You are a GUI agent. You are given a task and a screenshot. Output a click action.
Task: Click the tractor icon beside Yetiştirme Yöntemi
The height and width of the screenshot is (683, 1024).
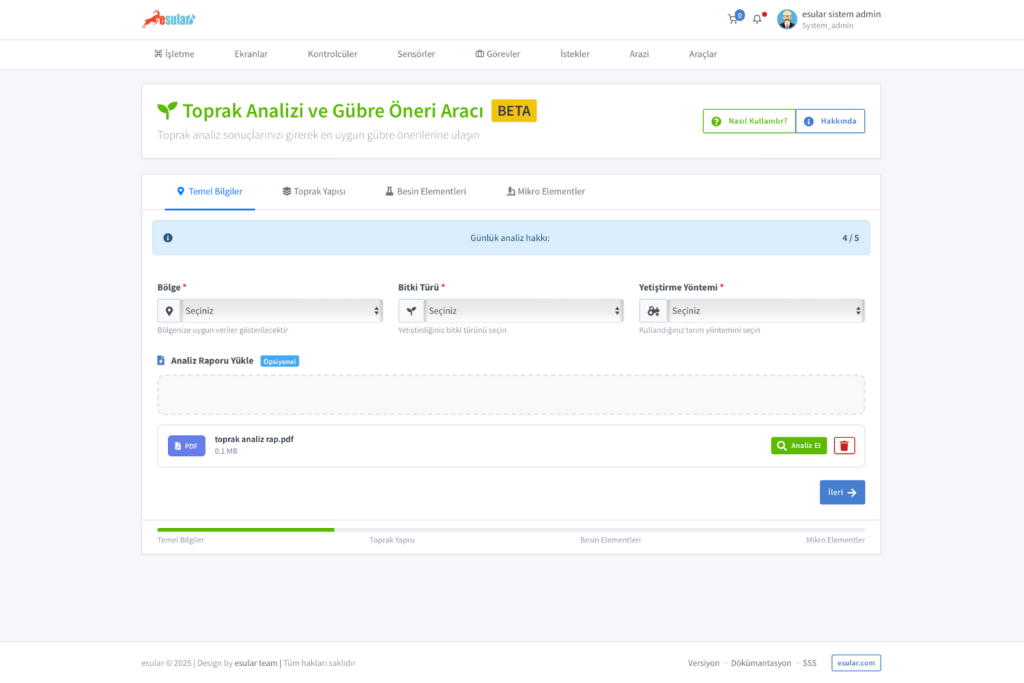pos(652,311)
